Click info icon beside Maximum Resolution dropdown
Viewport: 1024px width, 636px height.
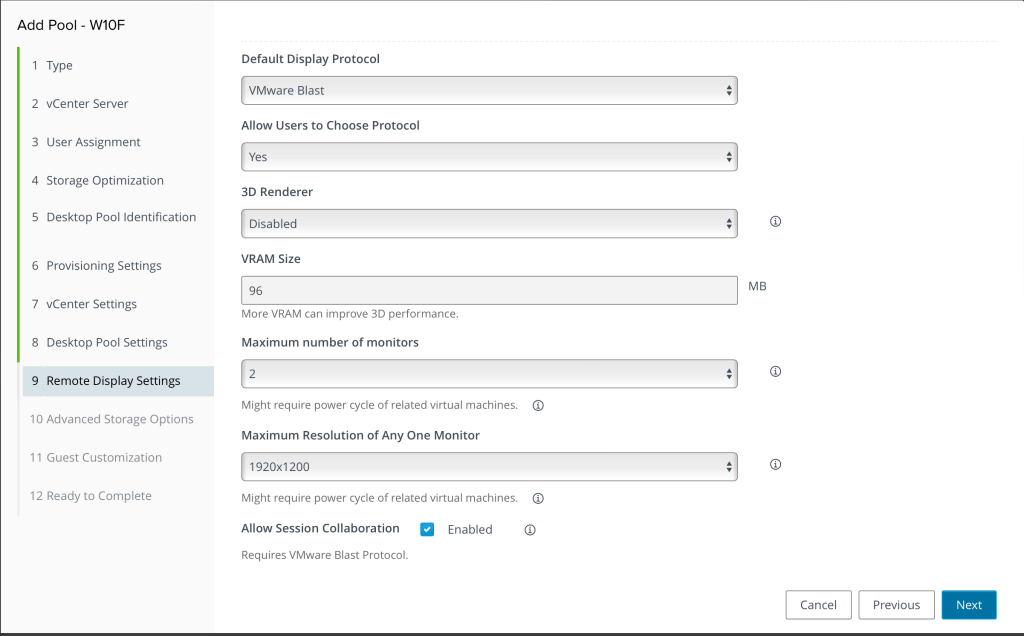(775, 464)
